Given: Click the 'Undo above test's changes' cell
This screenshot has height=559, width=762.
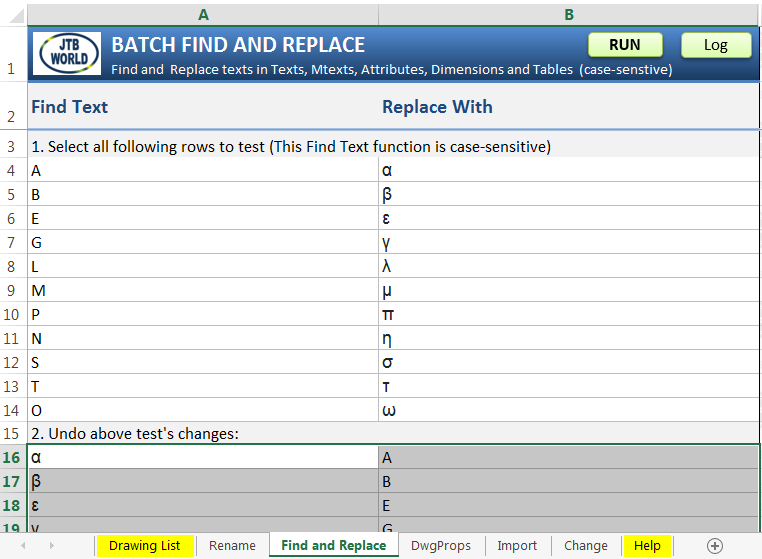Looking at the screenshot, I should point(203,434).
